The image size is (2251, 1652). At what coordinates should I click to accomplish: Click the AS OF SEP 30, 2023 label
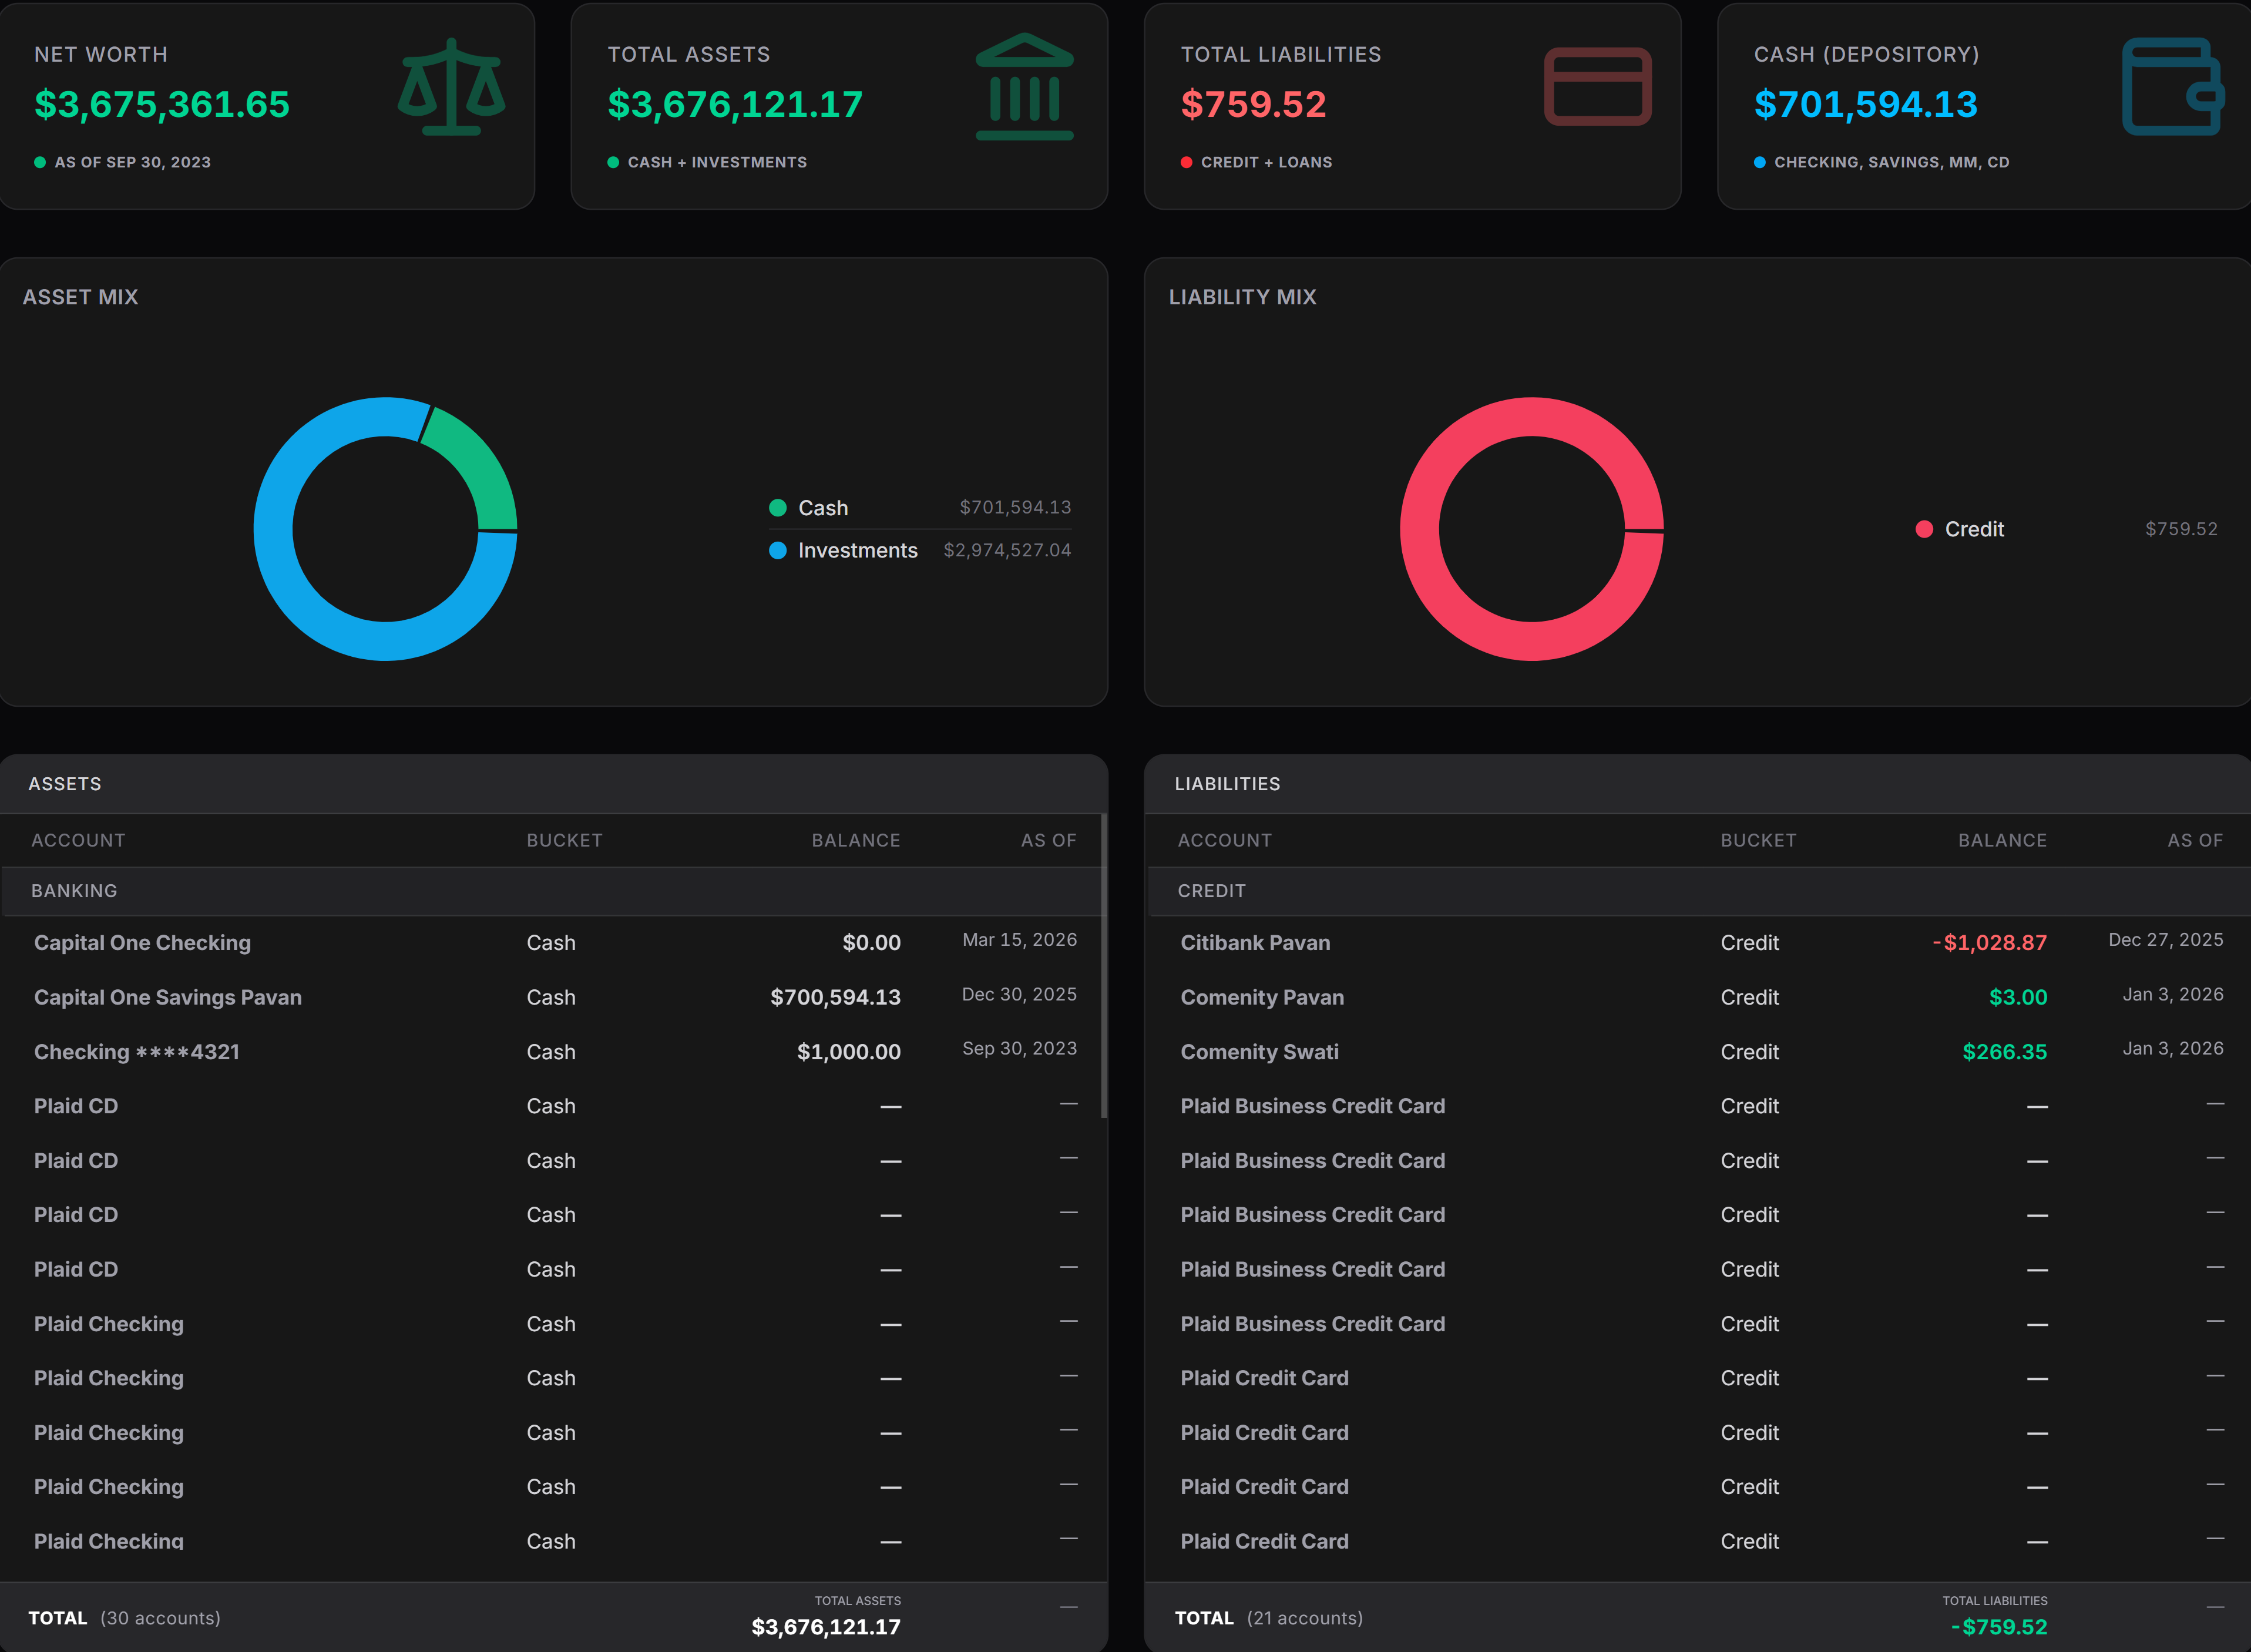pos(132,162)
